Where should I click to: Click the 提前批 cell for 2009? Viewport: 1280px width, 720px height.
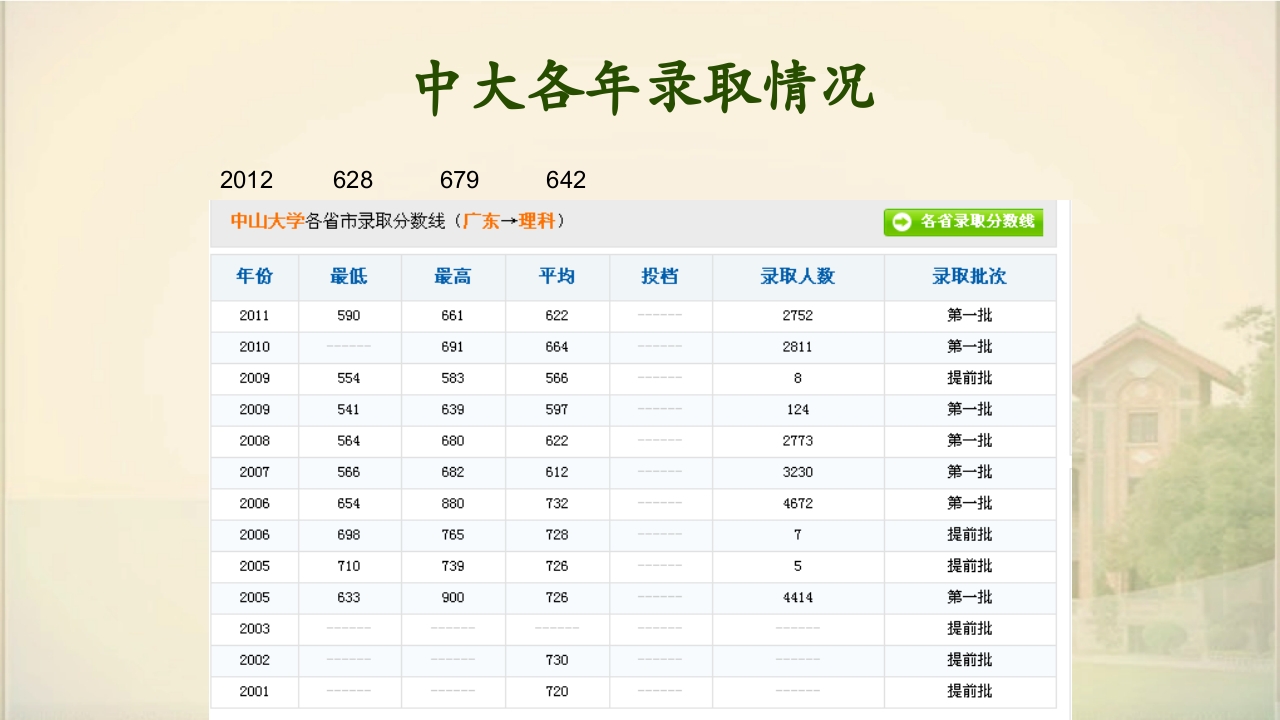(x=970, y=378)
